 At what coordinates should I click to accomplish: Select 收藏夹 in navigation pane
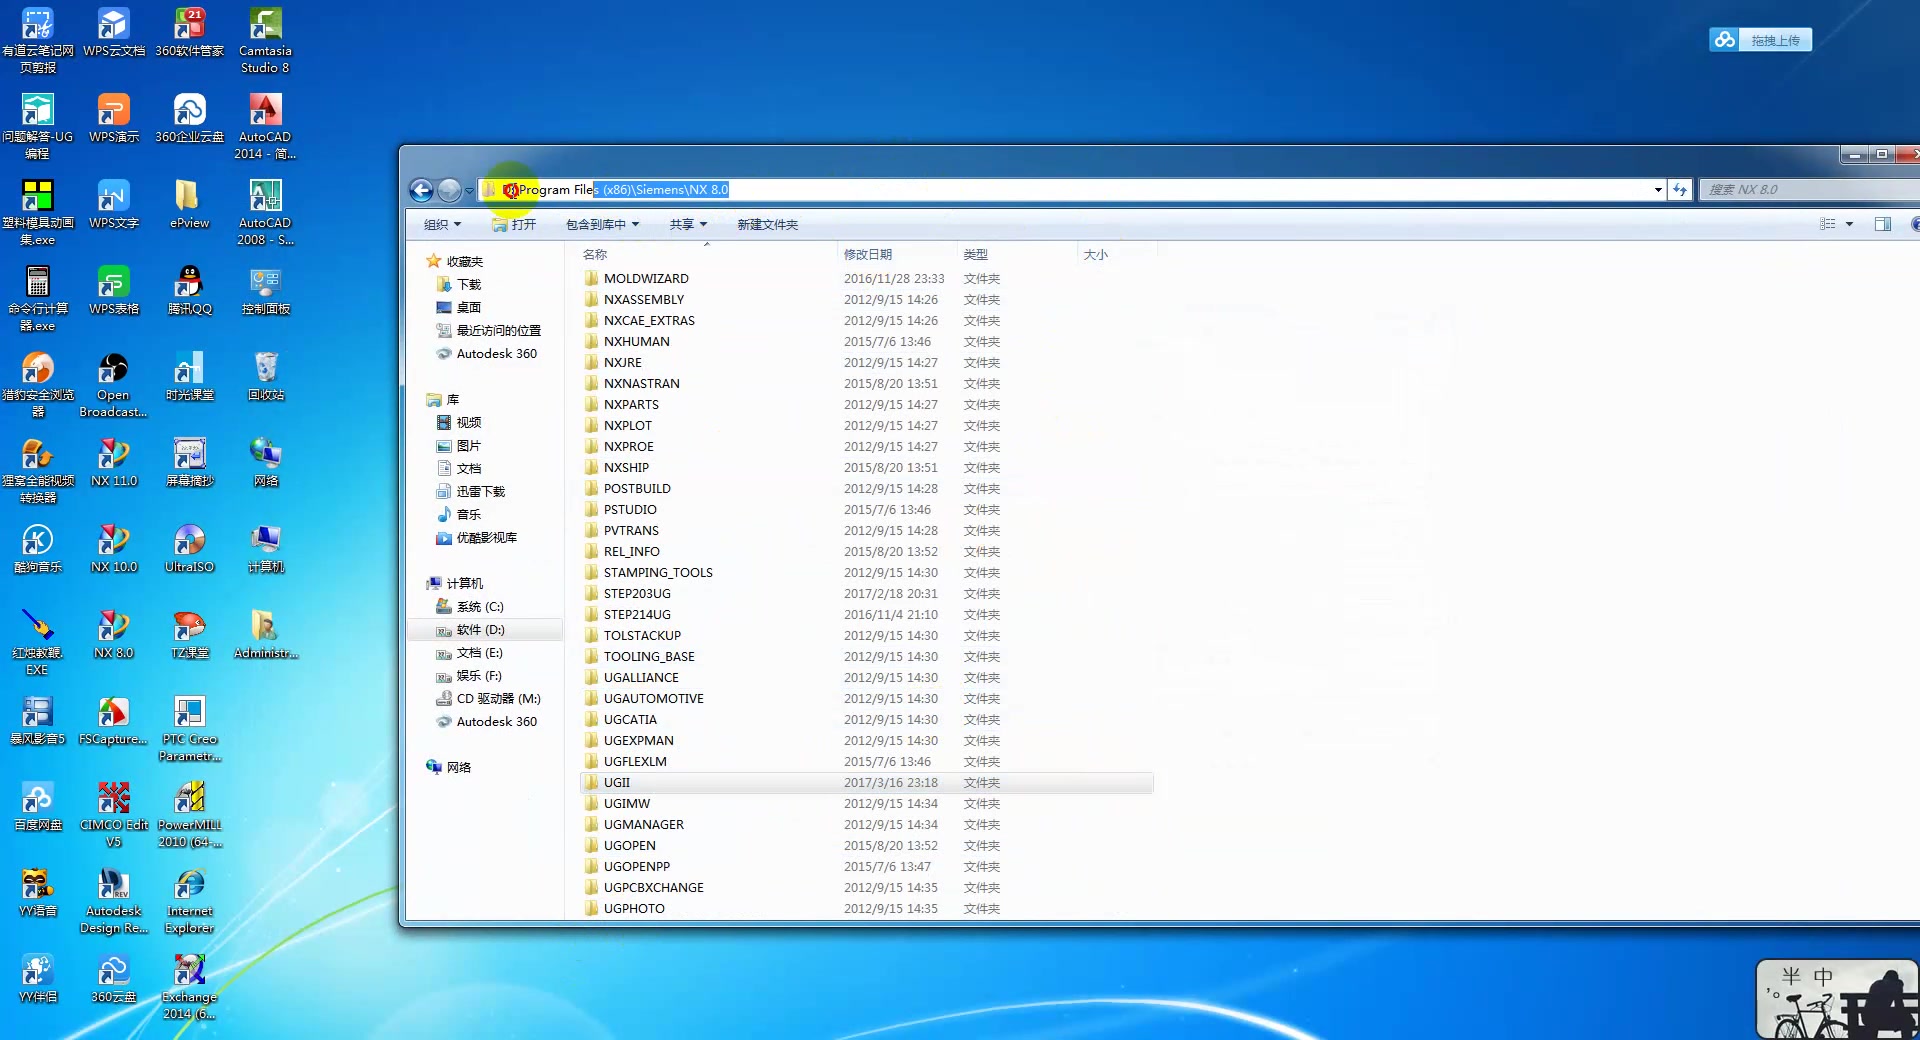tap(464, 261)
